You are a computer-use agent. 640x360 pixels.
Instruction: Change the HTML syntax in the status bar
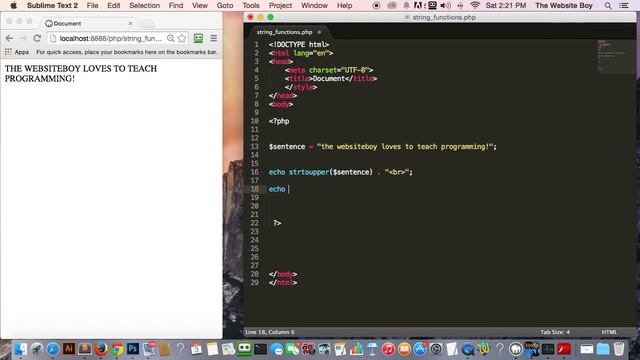[609, 332]
